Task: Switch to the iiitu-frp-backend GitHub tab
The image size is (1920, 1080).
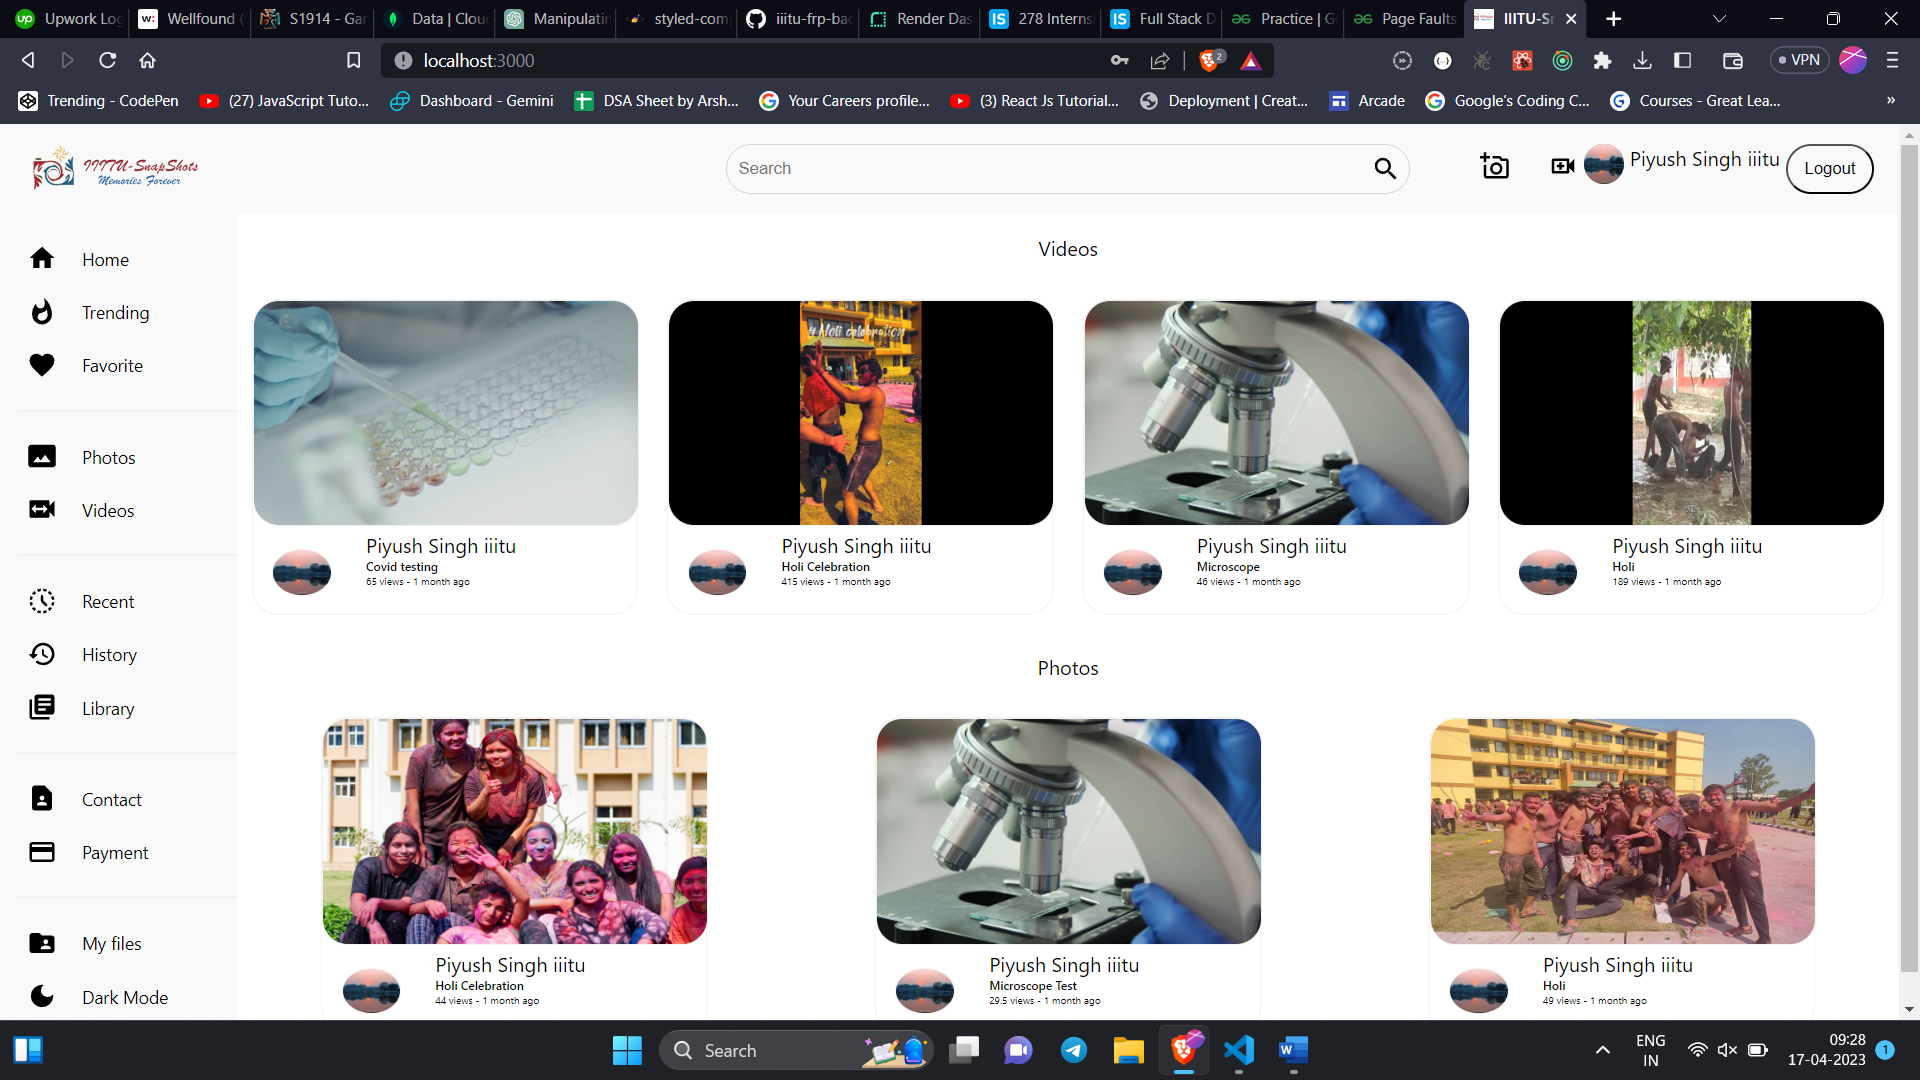Action: (798, 19)
